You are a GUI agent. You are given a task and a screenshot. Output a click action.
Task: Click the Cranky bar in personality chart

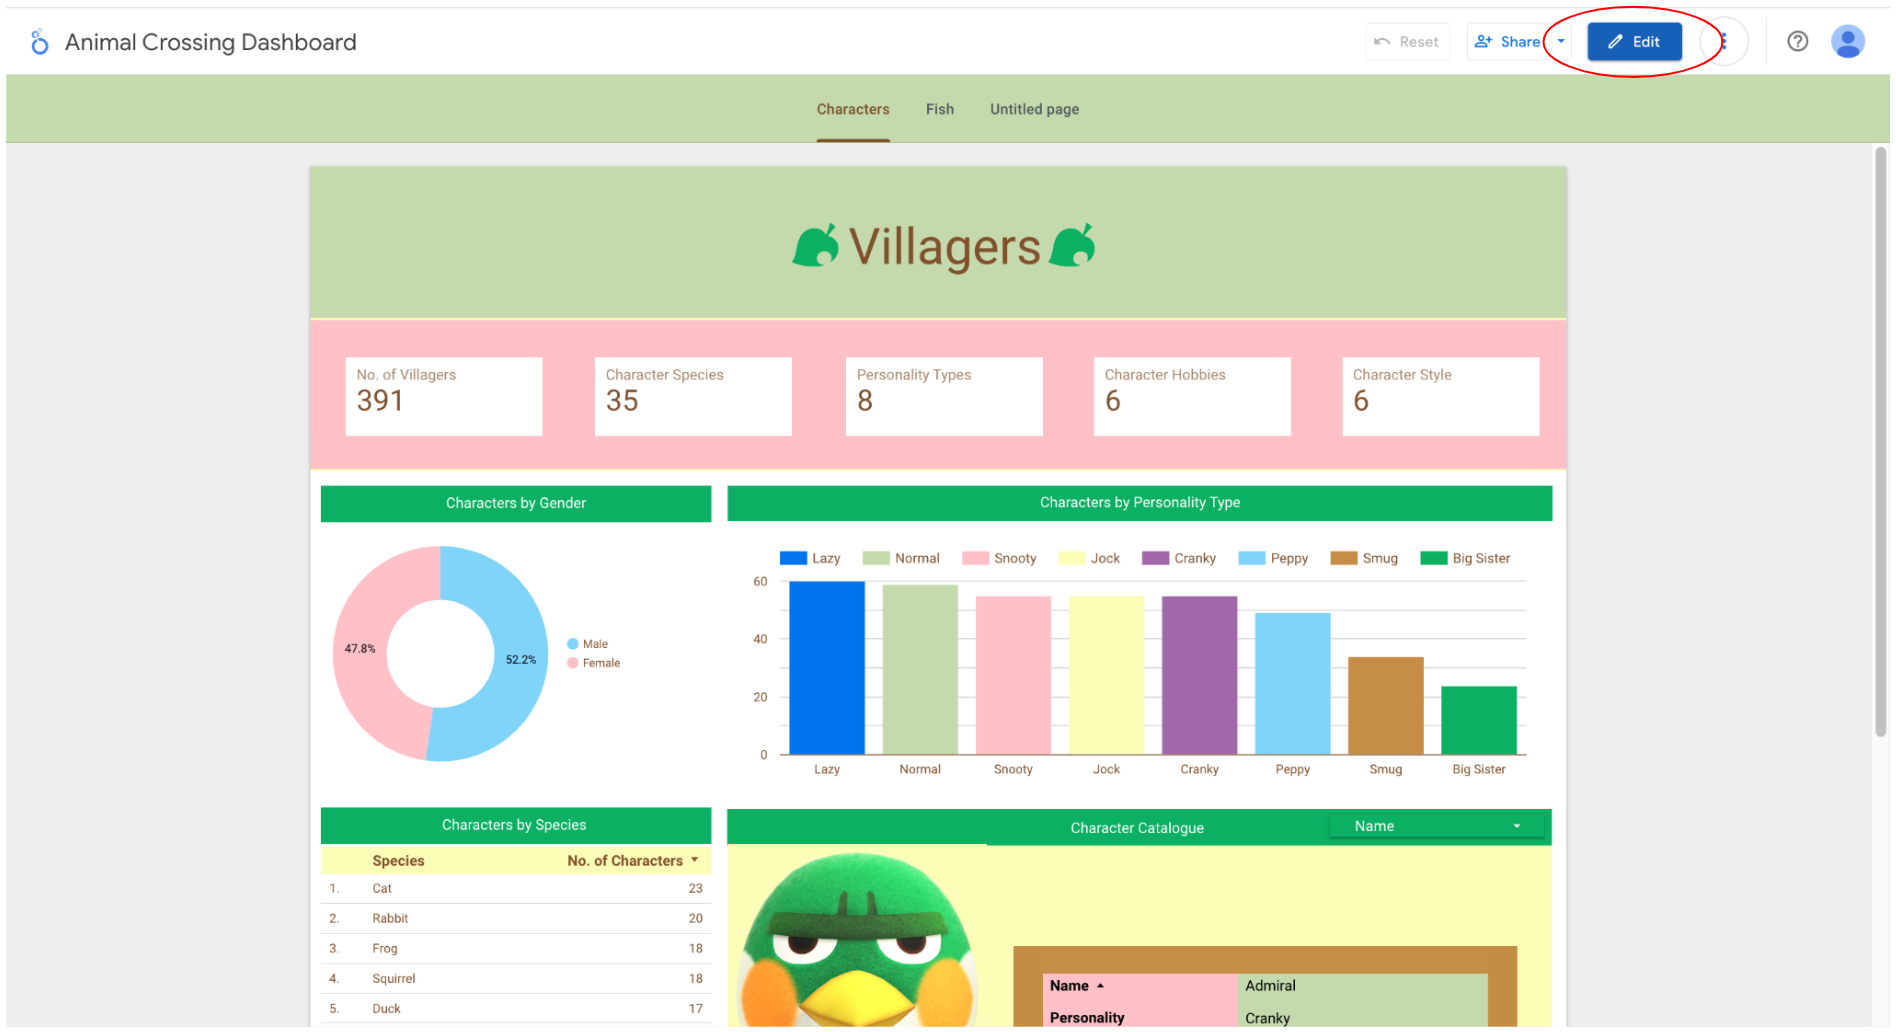coord(1199,675)
